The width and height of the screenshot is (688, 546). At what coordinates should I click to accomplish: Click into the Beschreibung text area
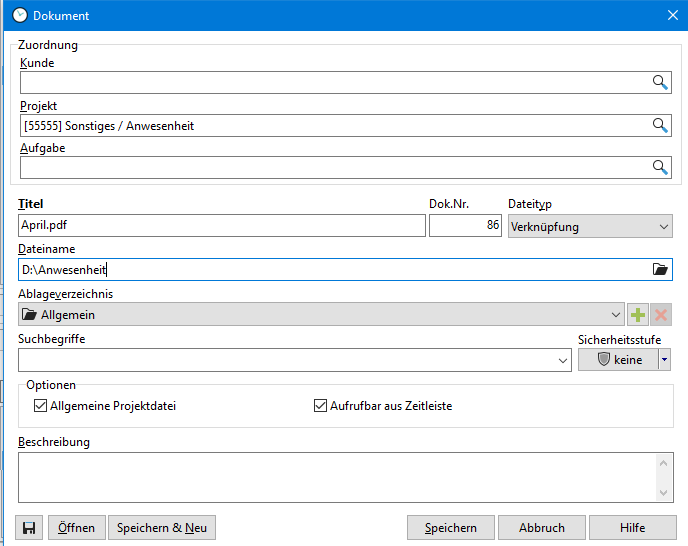click(x=335, y=477)
